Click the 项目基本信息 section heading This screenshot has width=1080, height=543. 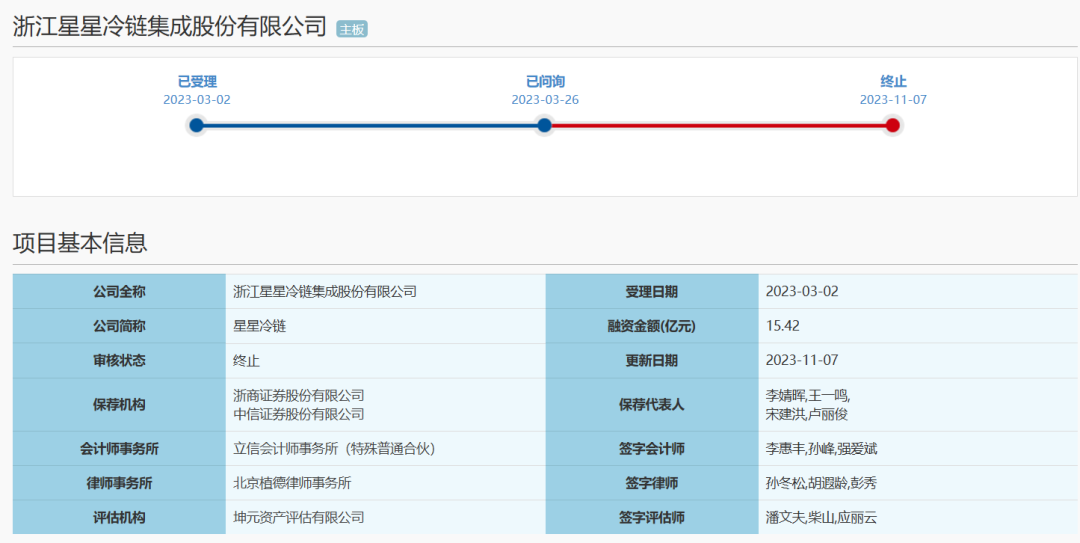pos(80,243)
